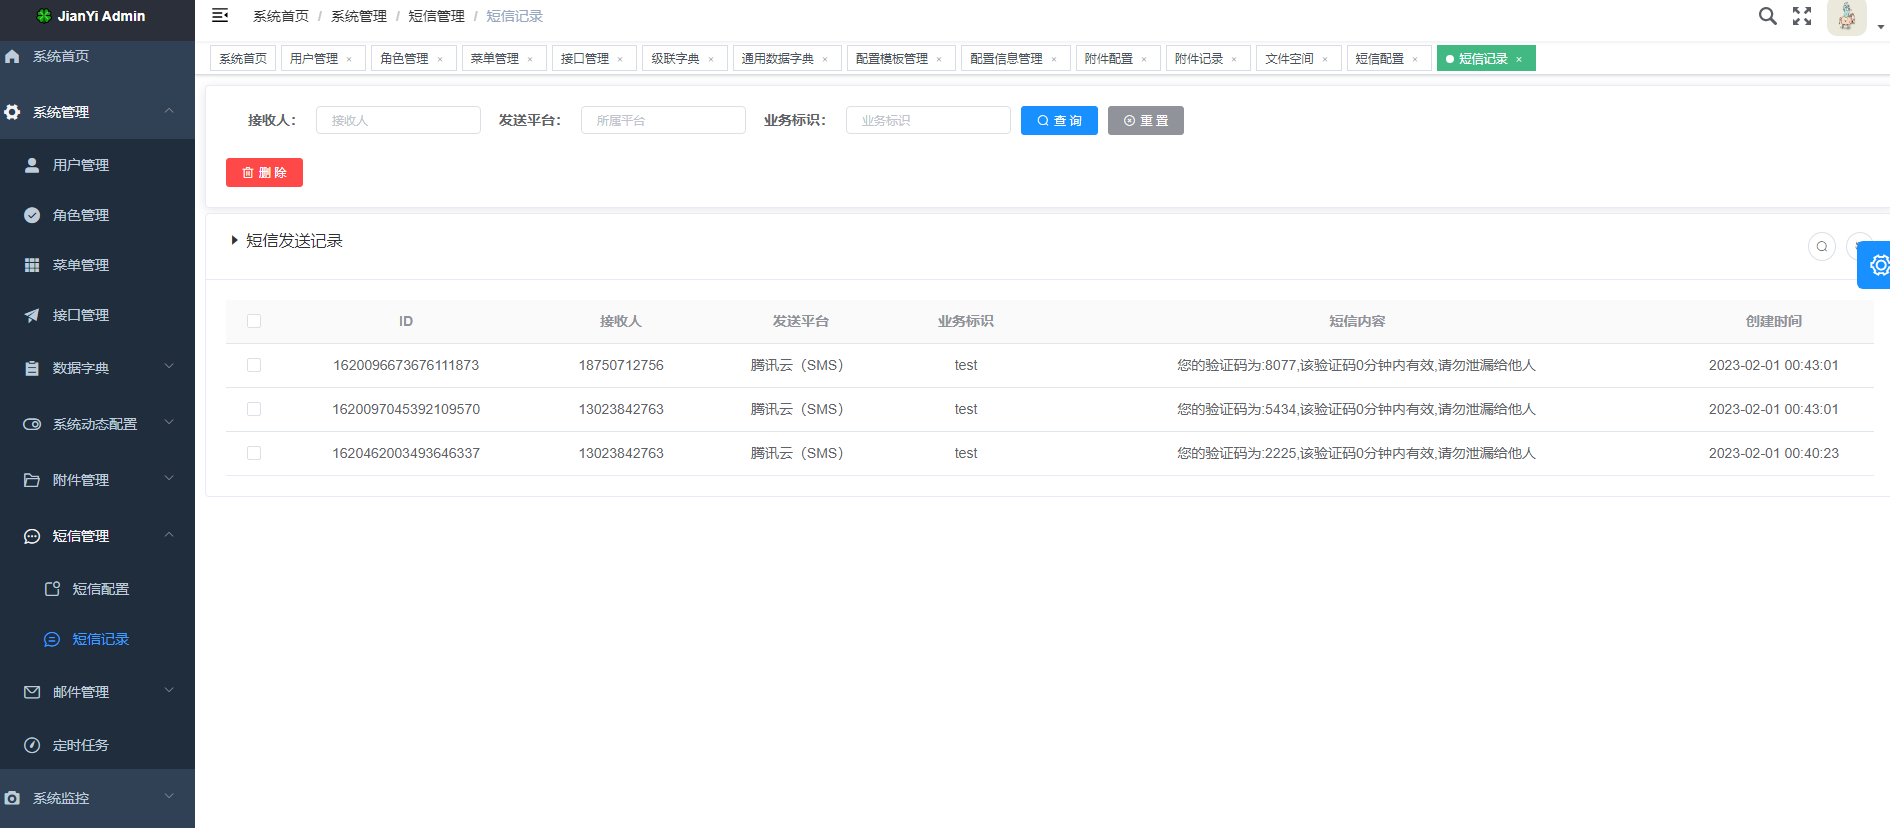This screenshot has width=1890, height=828.
Task: Toggle search area with circular magnifier icon
Action: tap(1822, 246)
